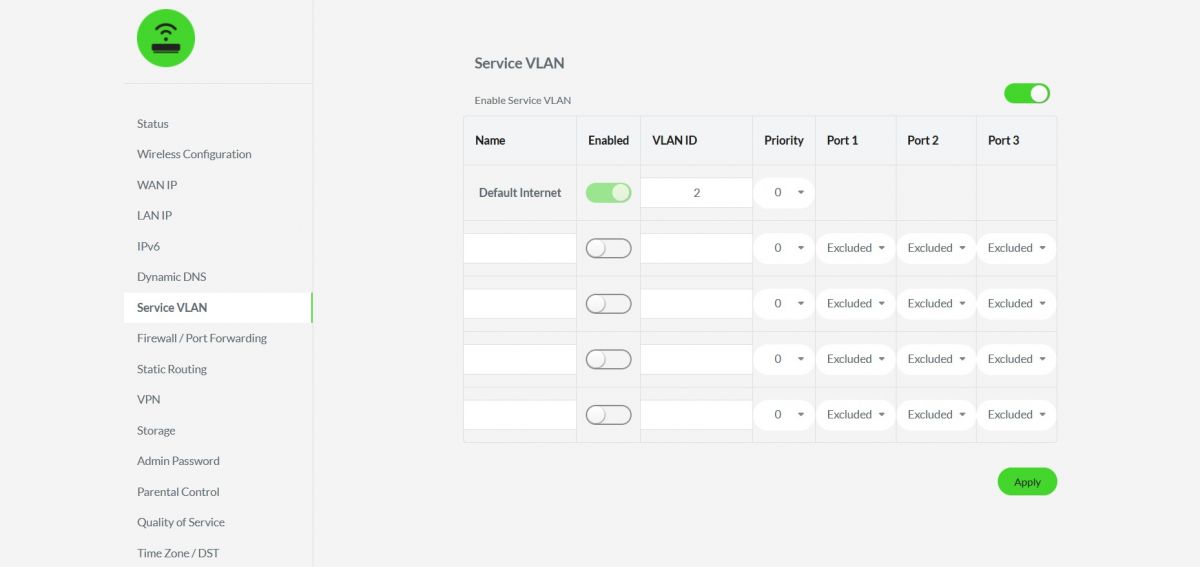This screenshot has height=567, width=1200.
Task: Open the Port 3 dropdown in the last row
Action: pyautogui.click(x=1016, y=414)
